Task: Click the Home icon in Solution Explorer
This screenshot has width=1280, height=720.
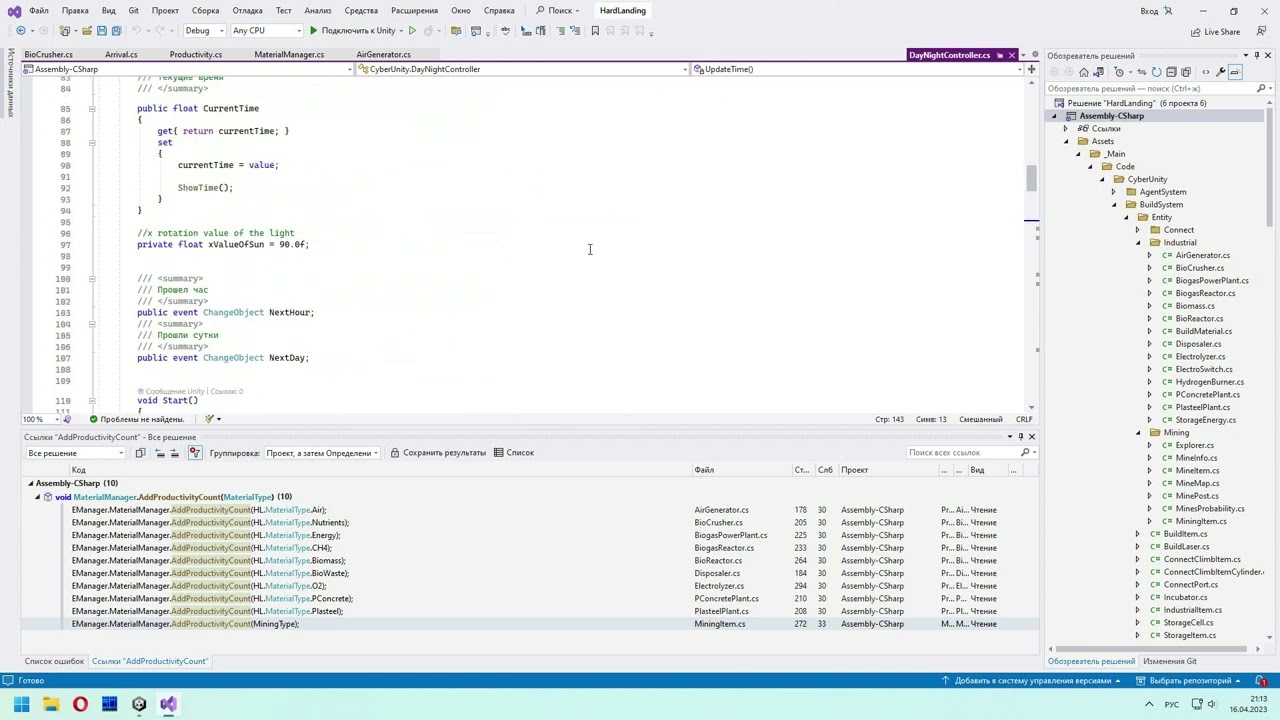Action: click(x=1084, y=72)
